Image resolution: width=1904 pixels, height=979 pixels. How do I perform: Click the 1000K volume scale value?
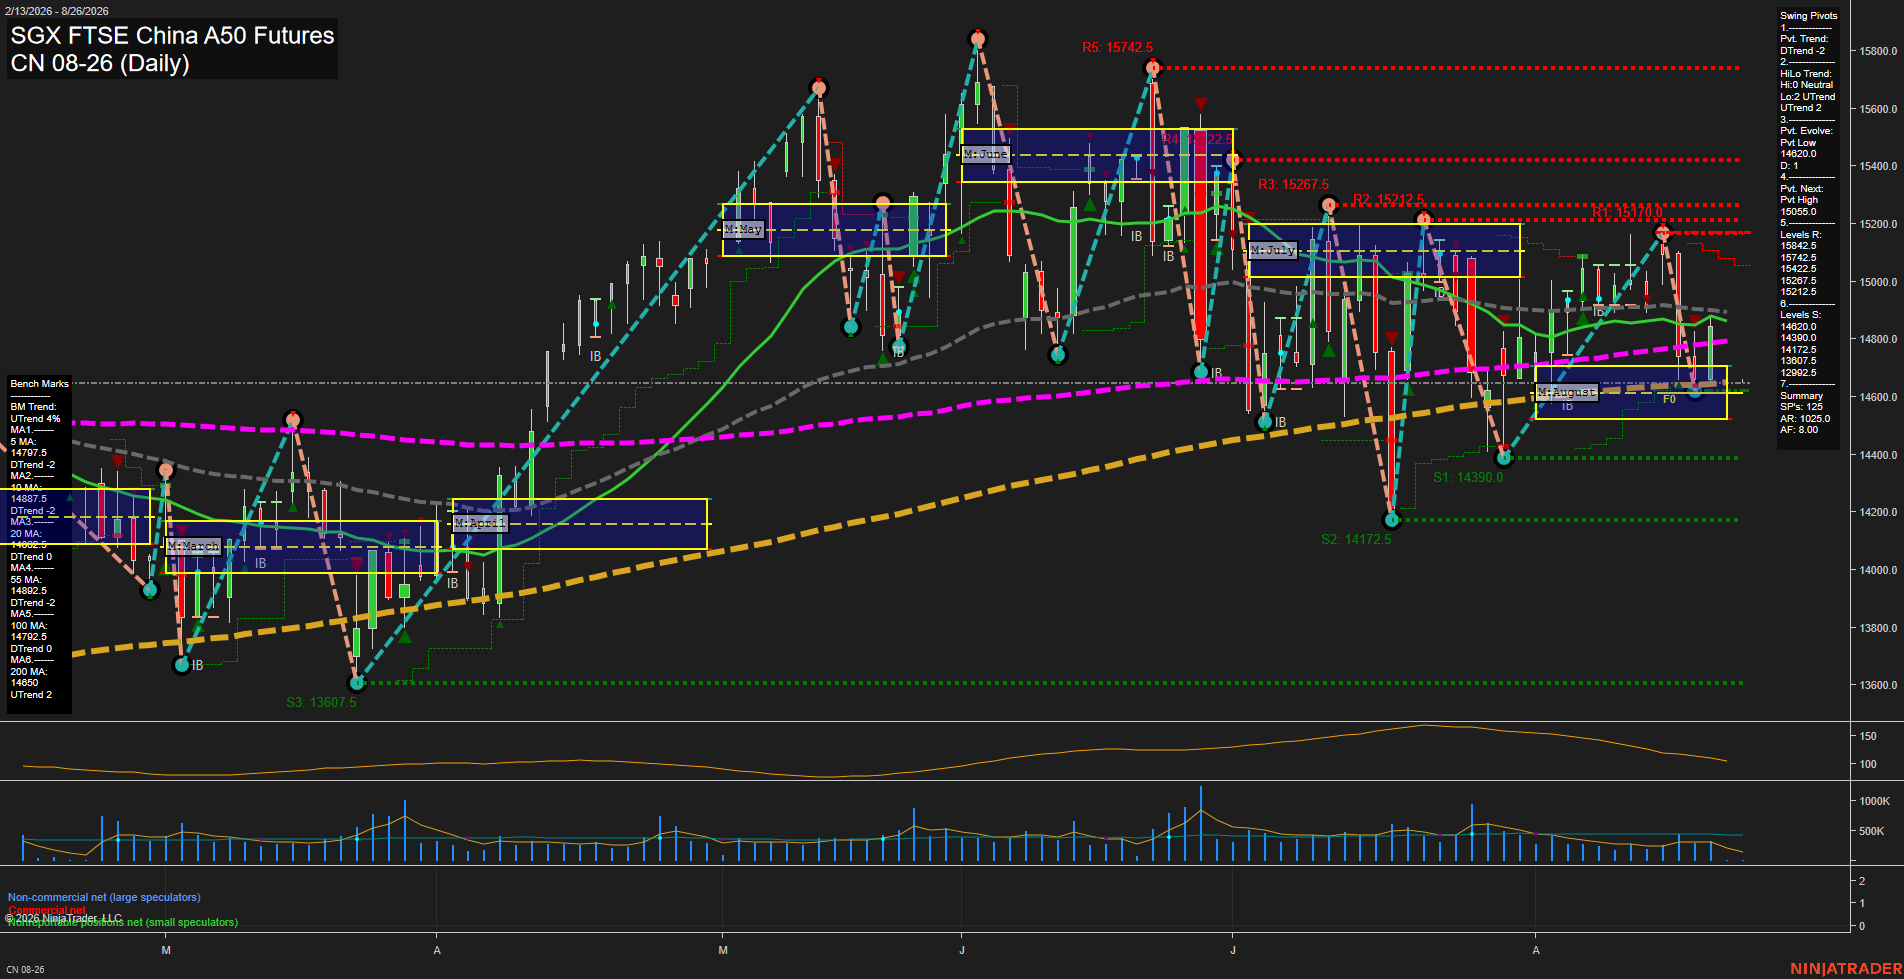coord(1875,801)
